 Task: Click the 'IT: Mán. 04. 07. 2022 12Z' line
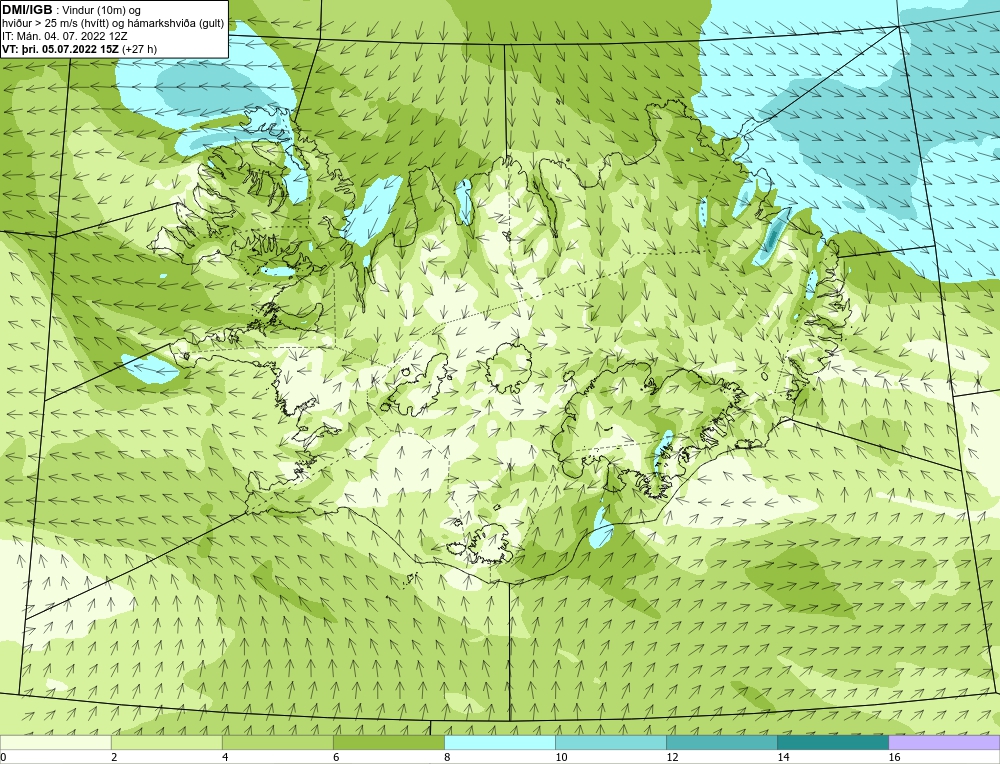tap(65, 36)
